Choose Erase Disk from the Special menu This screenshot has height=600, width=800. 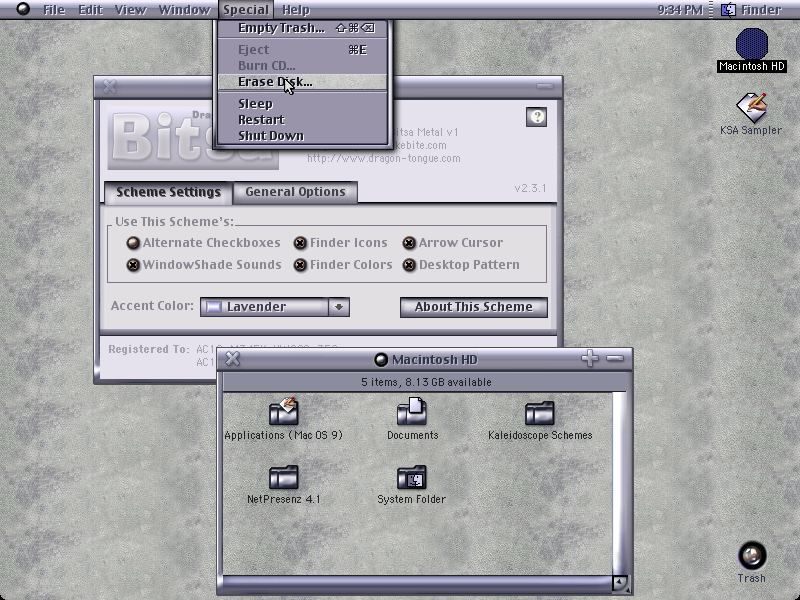[303, 82]
